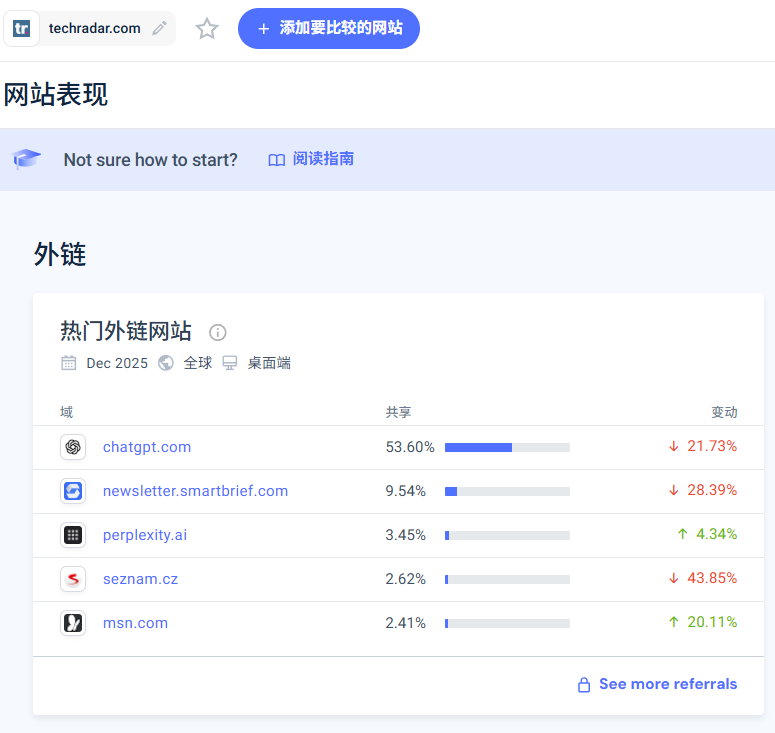Click the perplexity.ai share bar
The height and width of the screenshot is (733, 775).
507,535
